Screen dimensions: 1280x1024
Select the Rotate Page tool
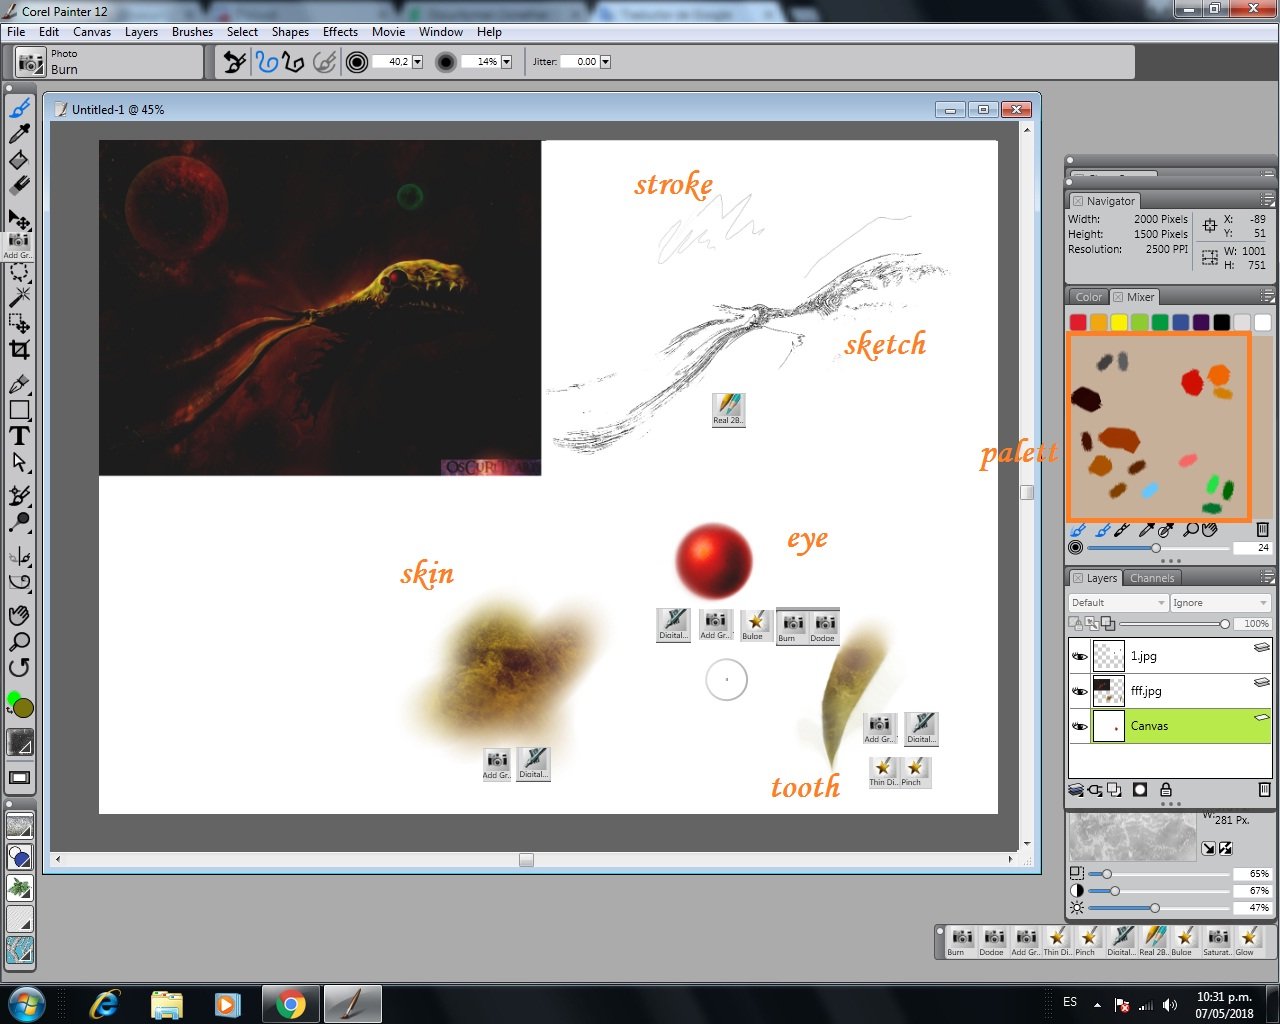click(x=19, y=667)
